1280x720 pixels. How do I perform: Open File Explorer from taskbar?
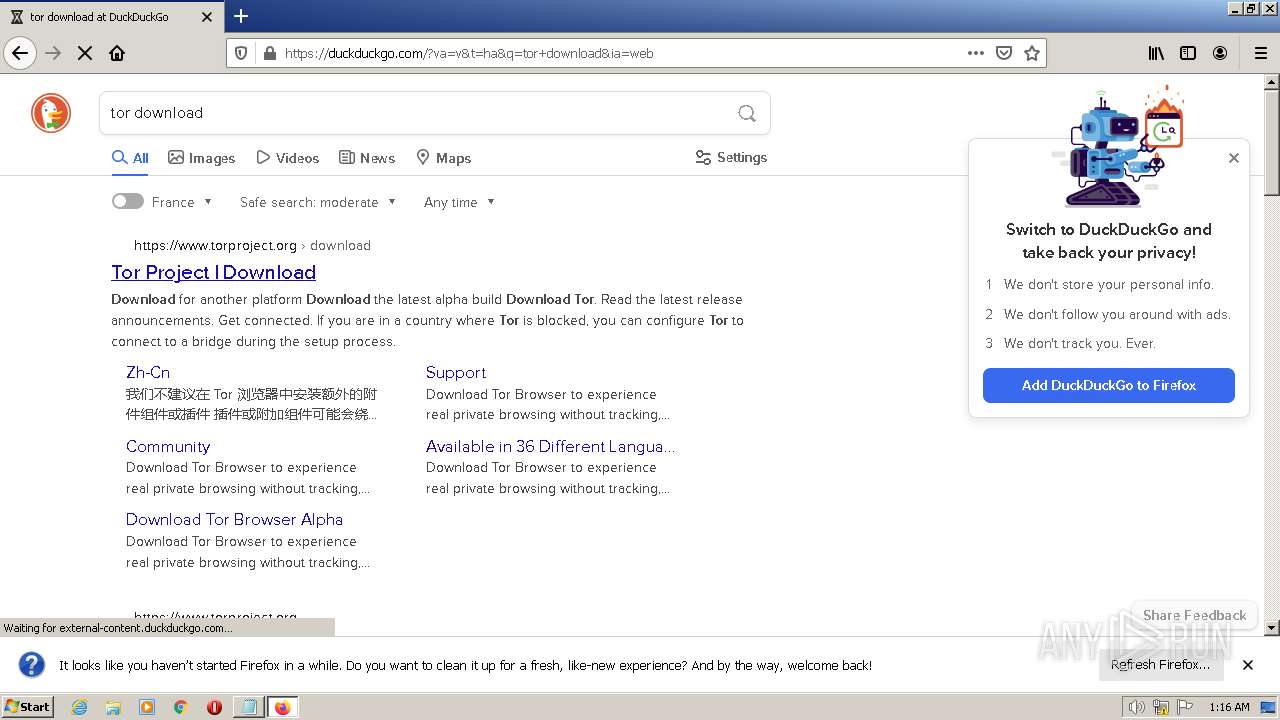pyautogui.click(x=113, y=707)
